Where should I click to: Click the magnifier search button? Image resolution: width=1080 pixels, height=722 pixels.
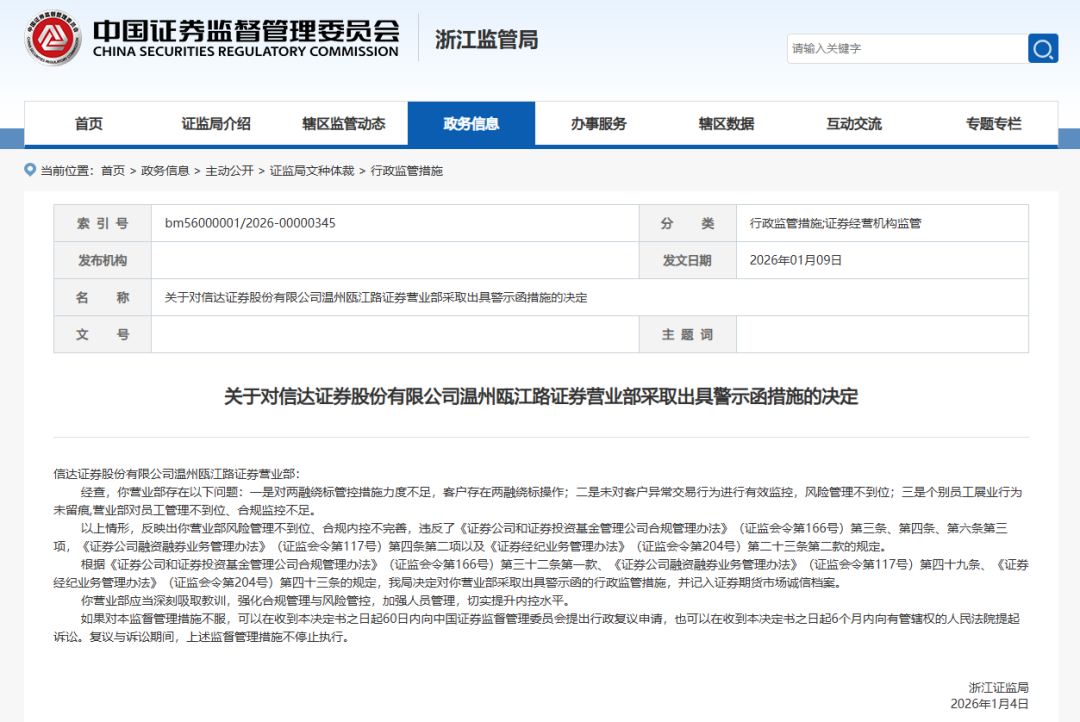pyautogui.click(x=1043, y=48)
